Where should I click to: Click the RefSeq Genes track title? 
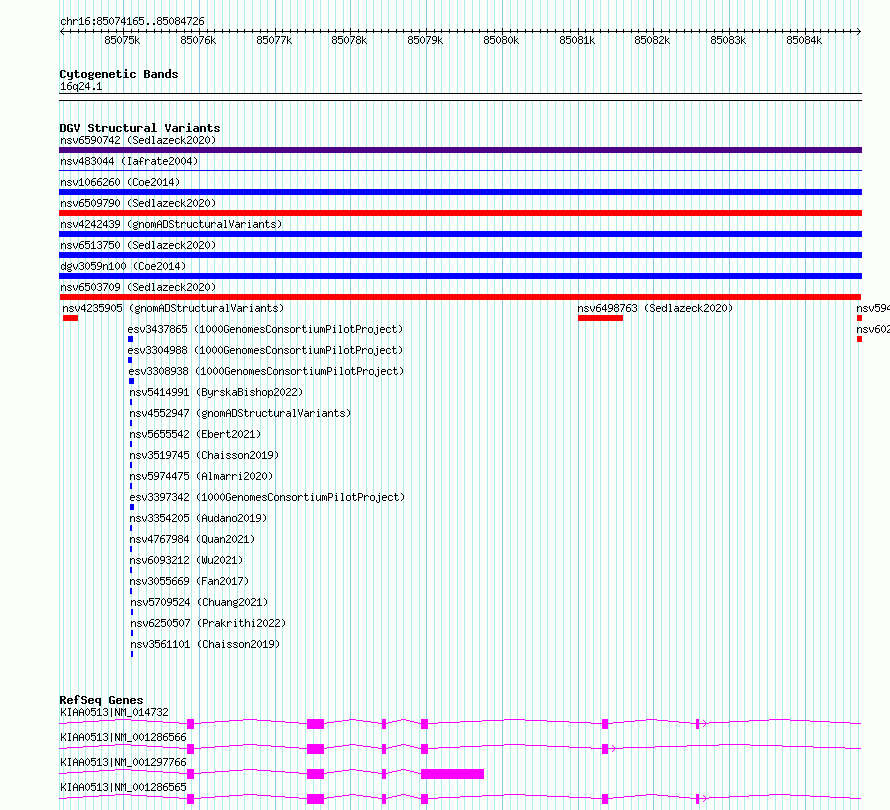[x=101, y=700]
